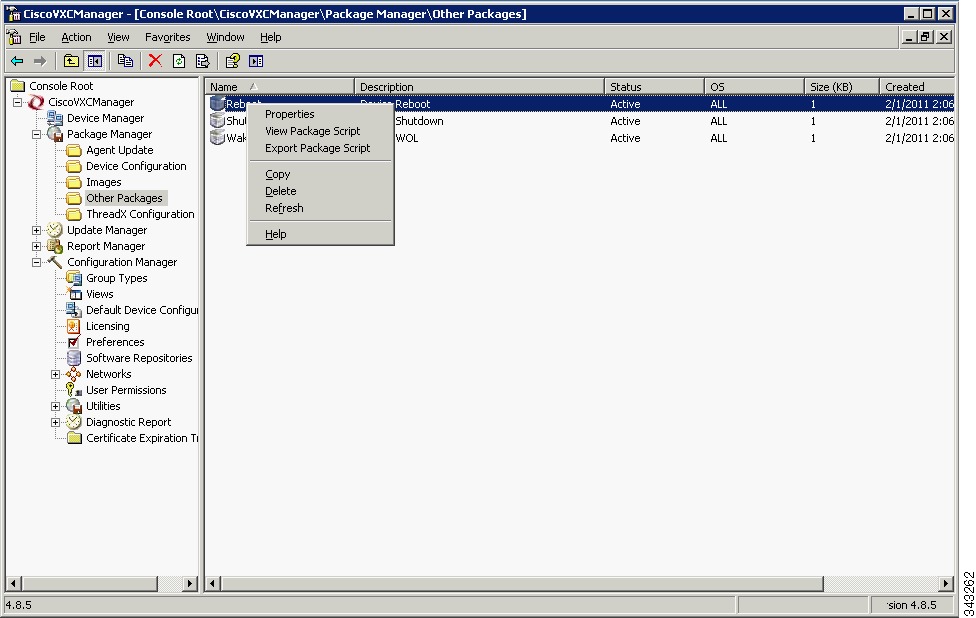
Task: Click the Default Device Configuration icon
Action: coord(74,310)
